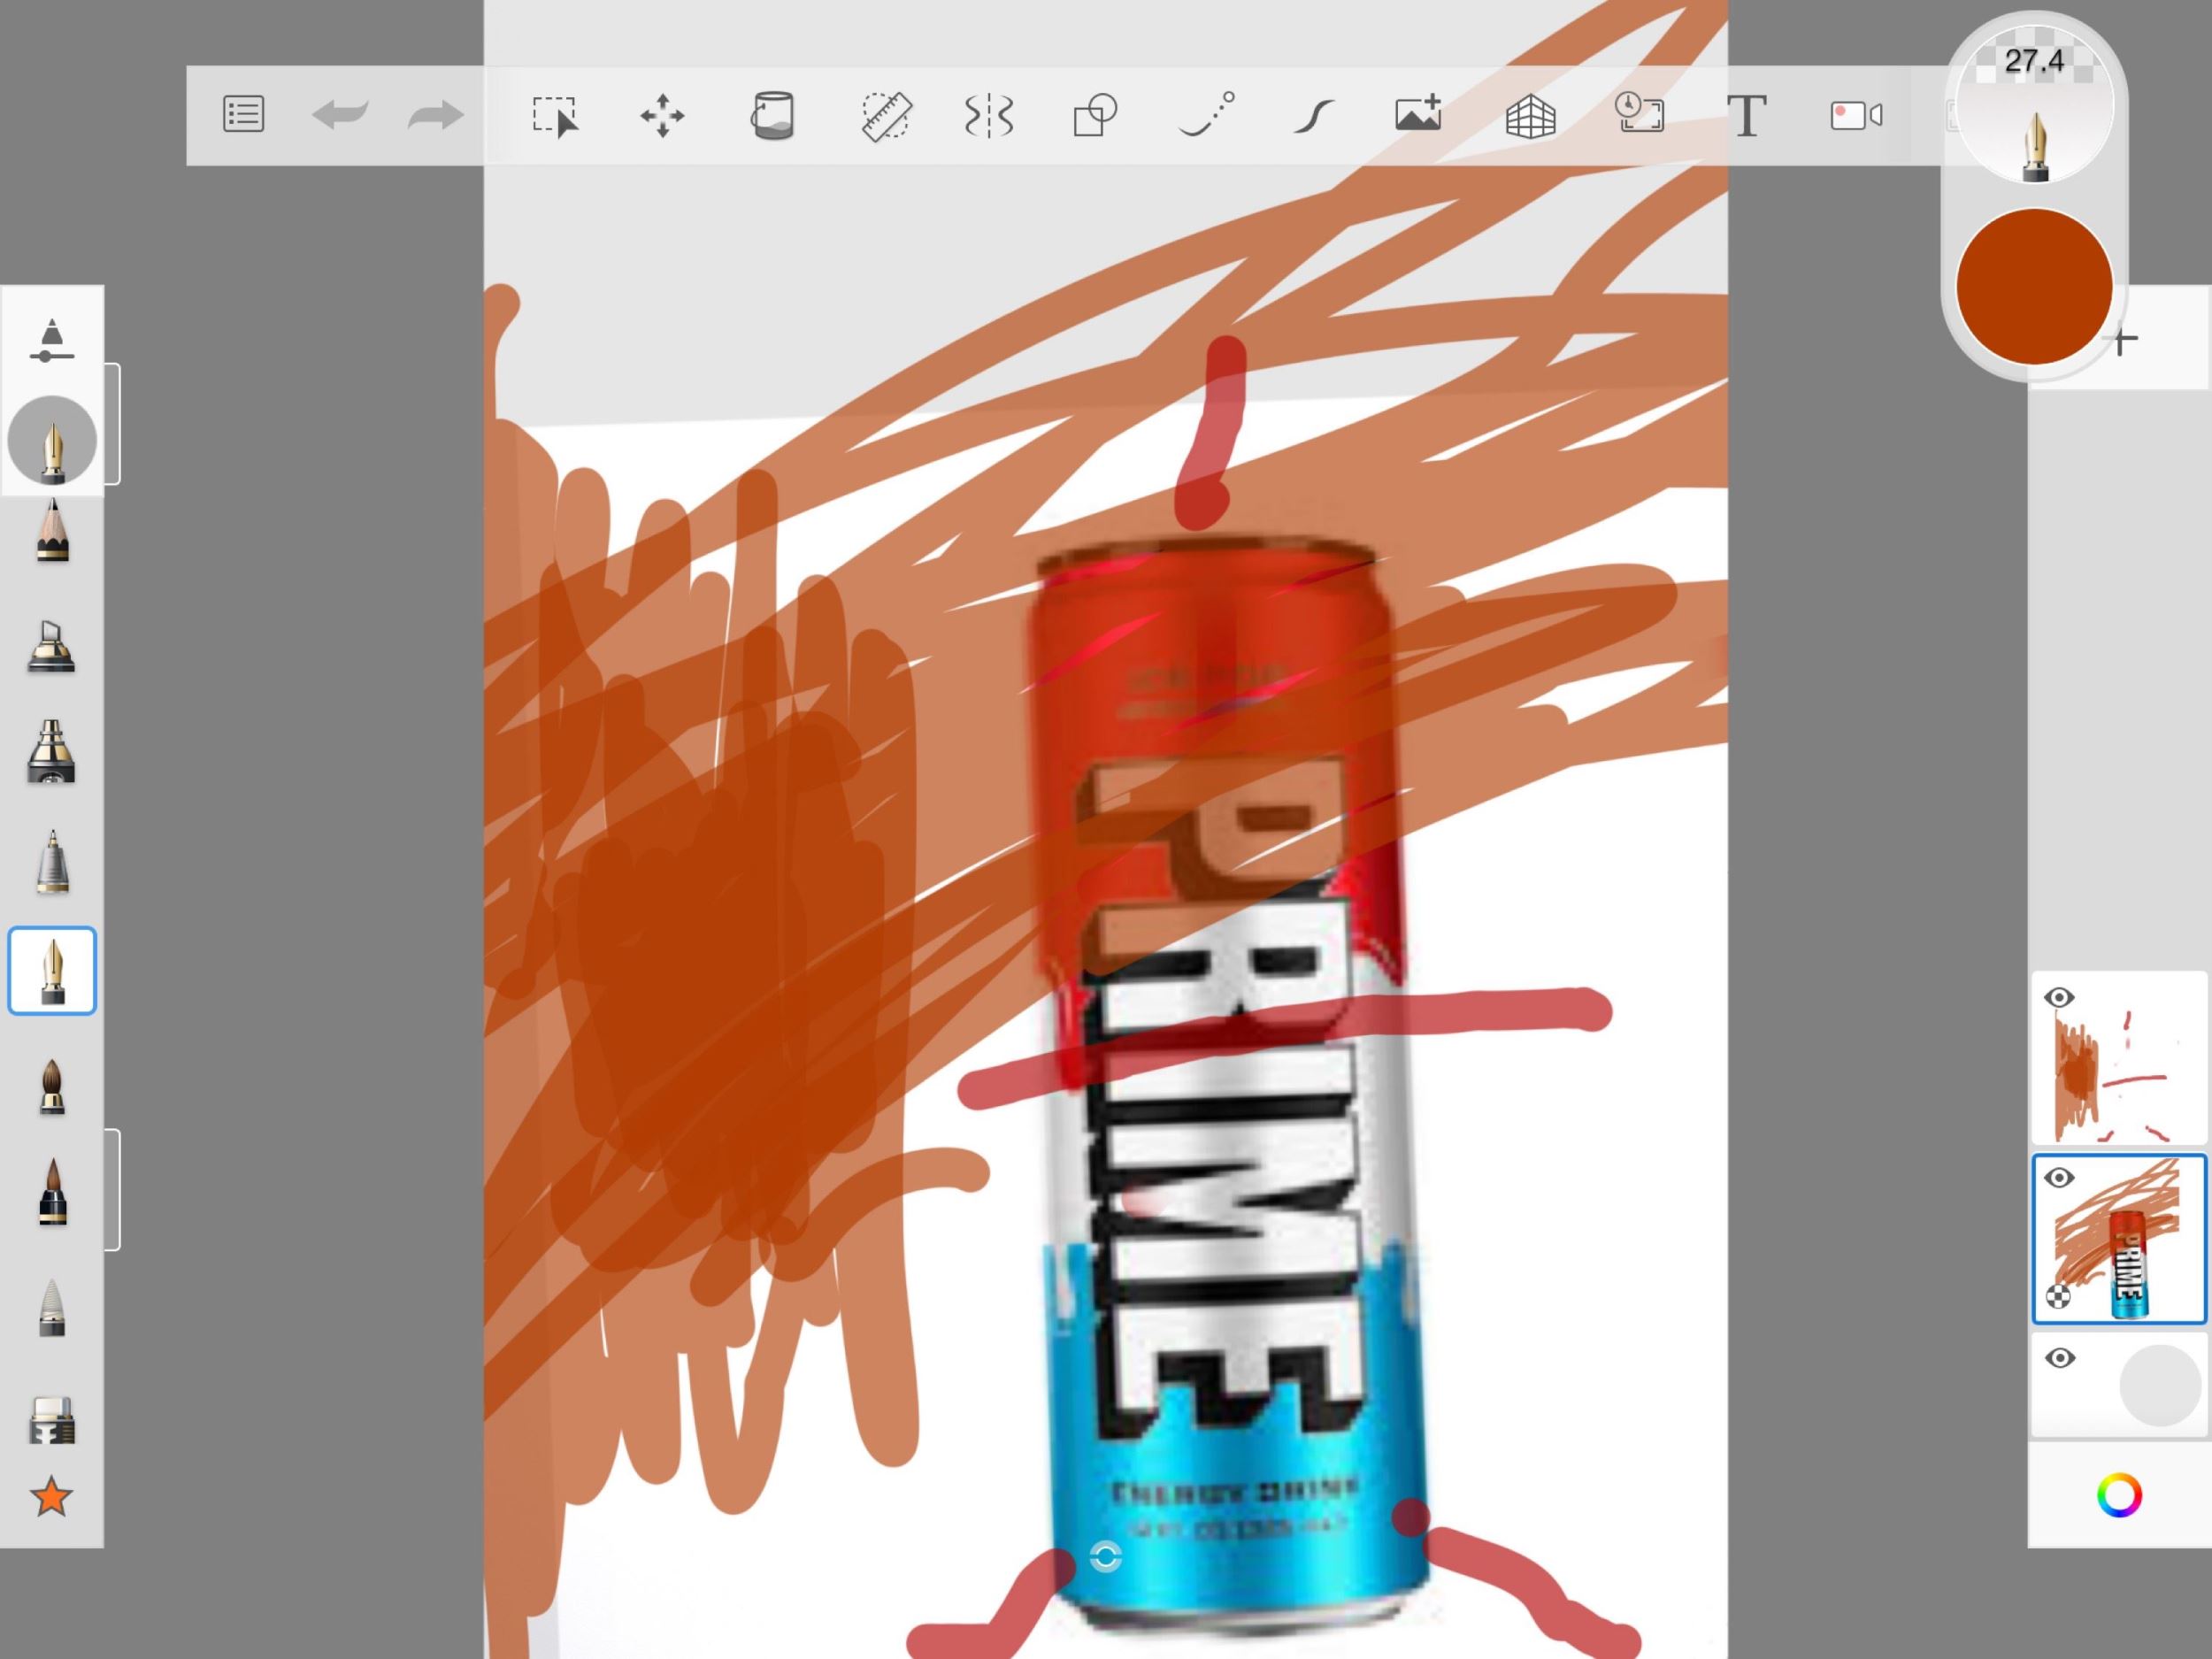Open the Ruler guides tool
The height and width of the screenshot is (1659, 2212).
coord(886,116)
